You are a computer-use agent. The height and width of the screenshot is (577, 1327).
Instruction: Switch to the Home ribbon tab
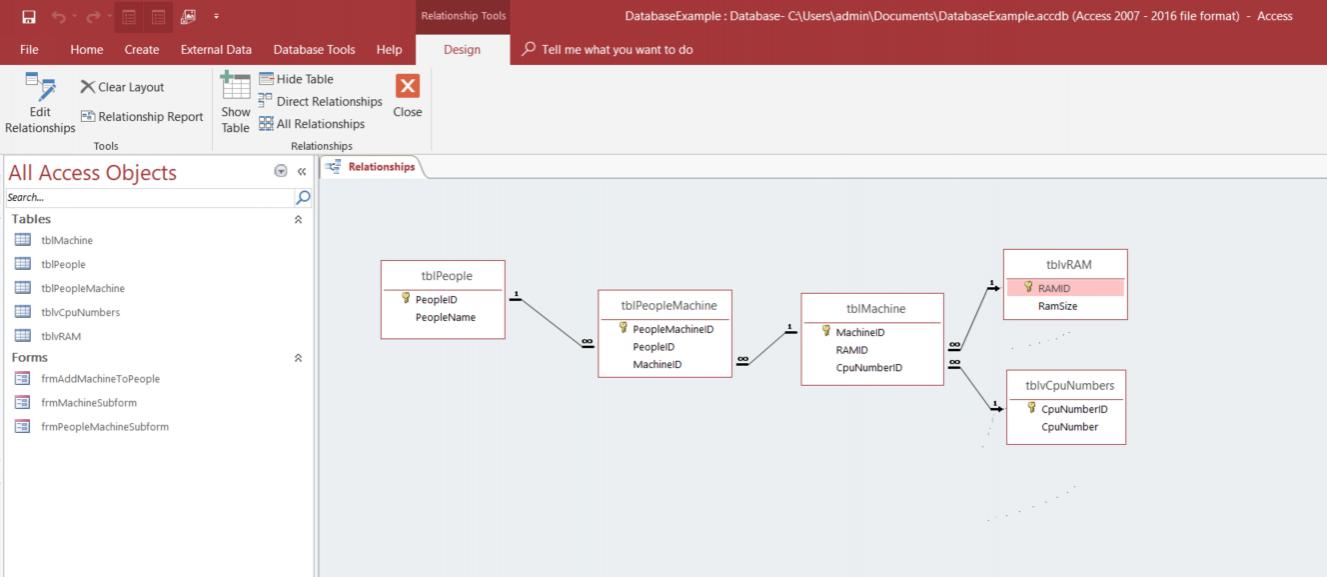point(87,49)
